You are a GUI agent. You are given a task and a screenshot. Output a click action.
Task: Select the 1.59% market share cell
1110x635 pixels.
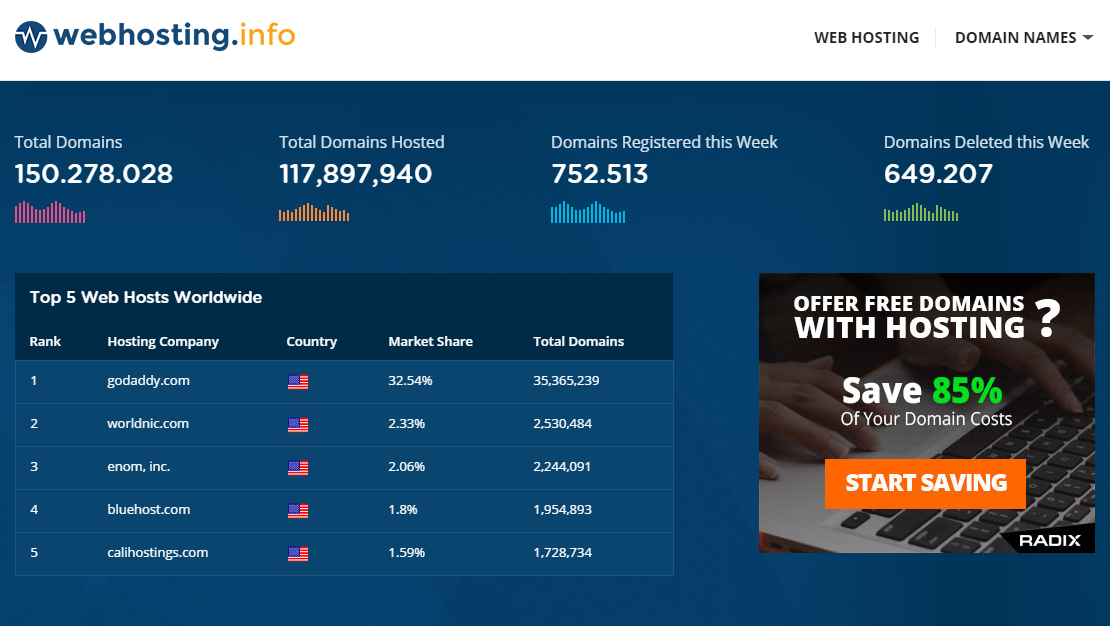point(406,553)
